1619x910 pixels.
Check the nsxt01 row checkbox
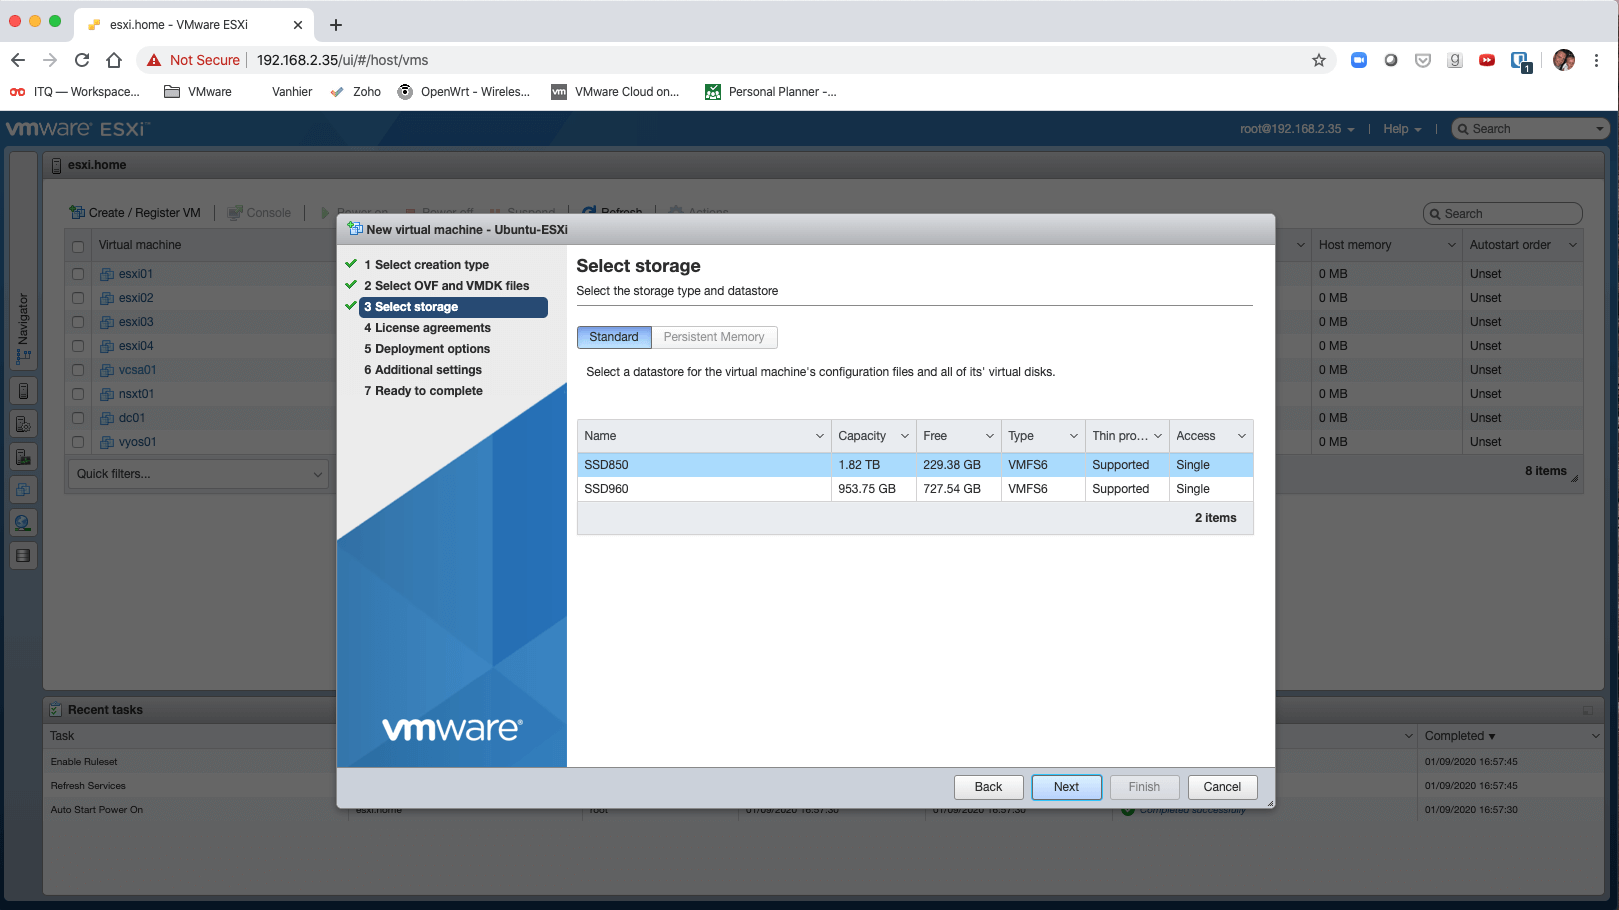(78, 394)
